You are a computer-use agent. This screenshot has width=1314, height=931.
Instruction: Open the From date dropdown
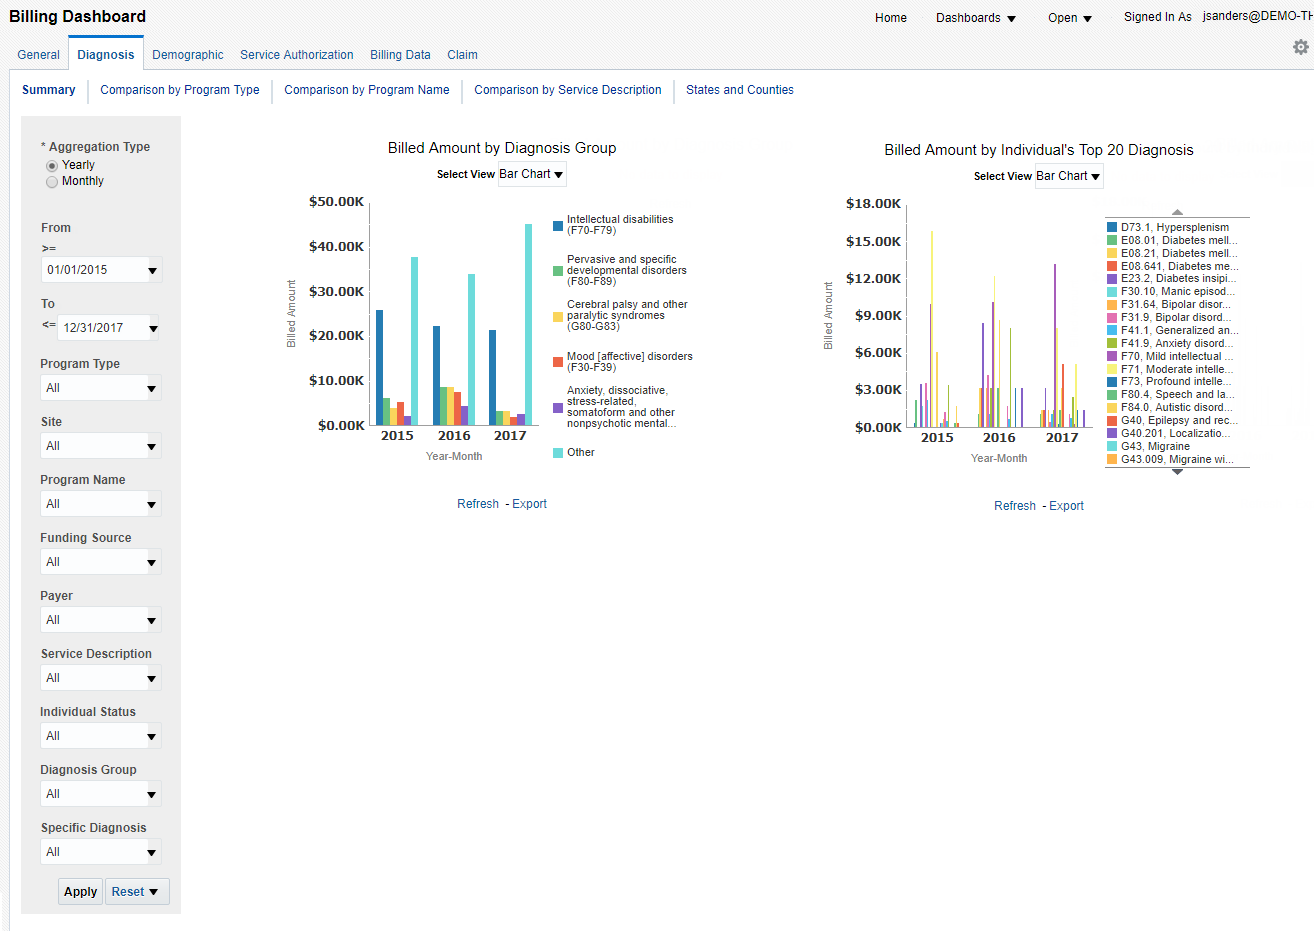(153, 270)
